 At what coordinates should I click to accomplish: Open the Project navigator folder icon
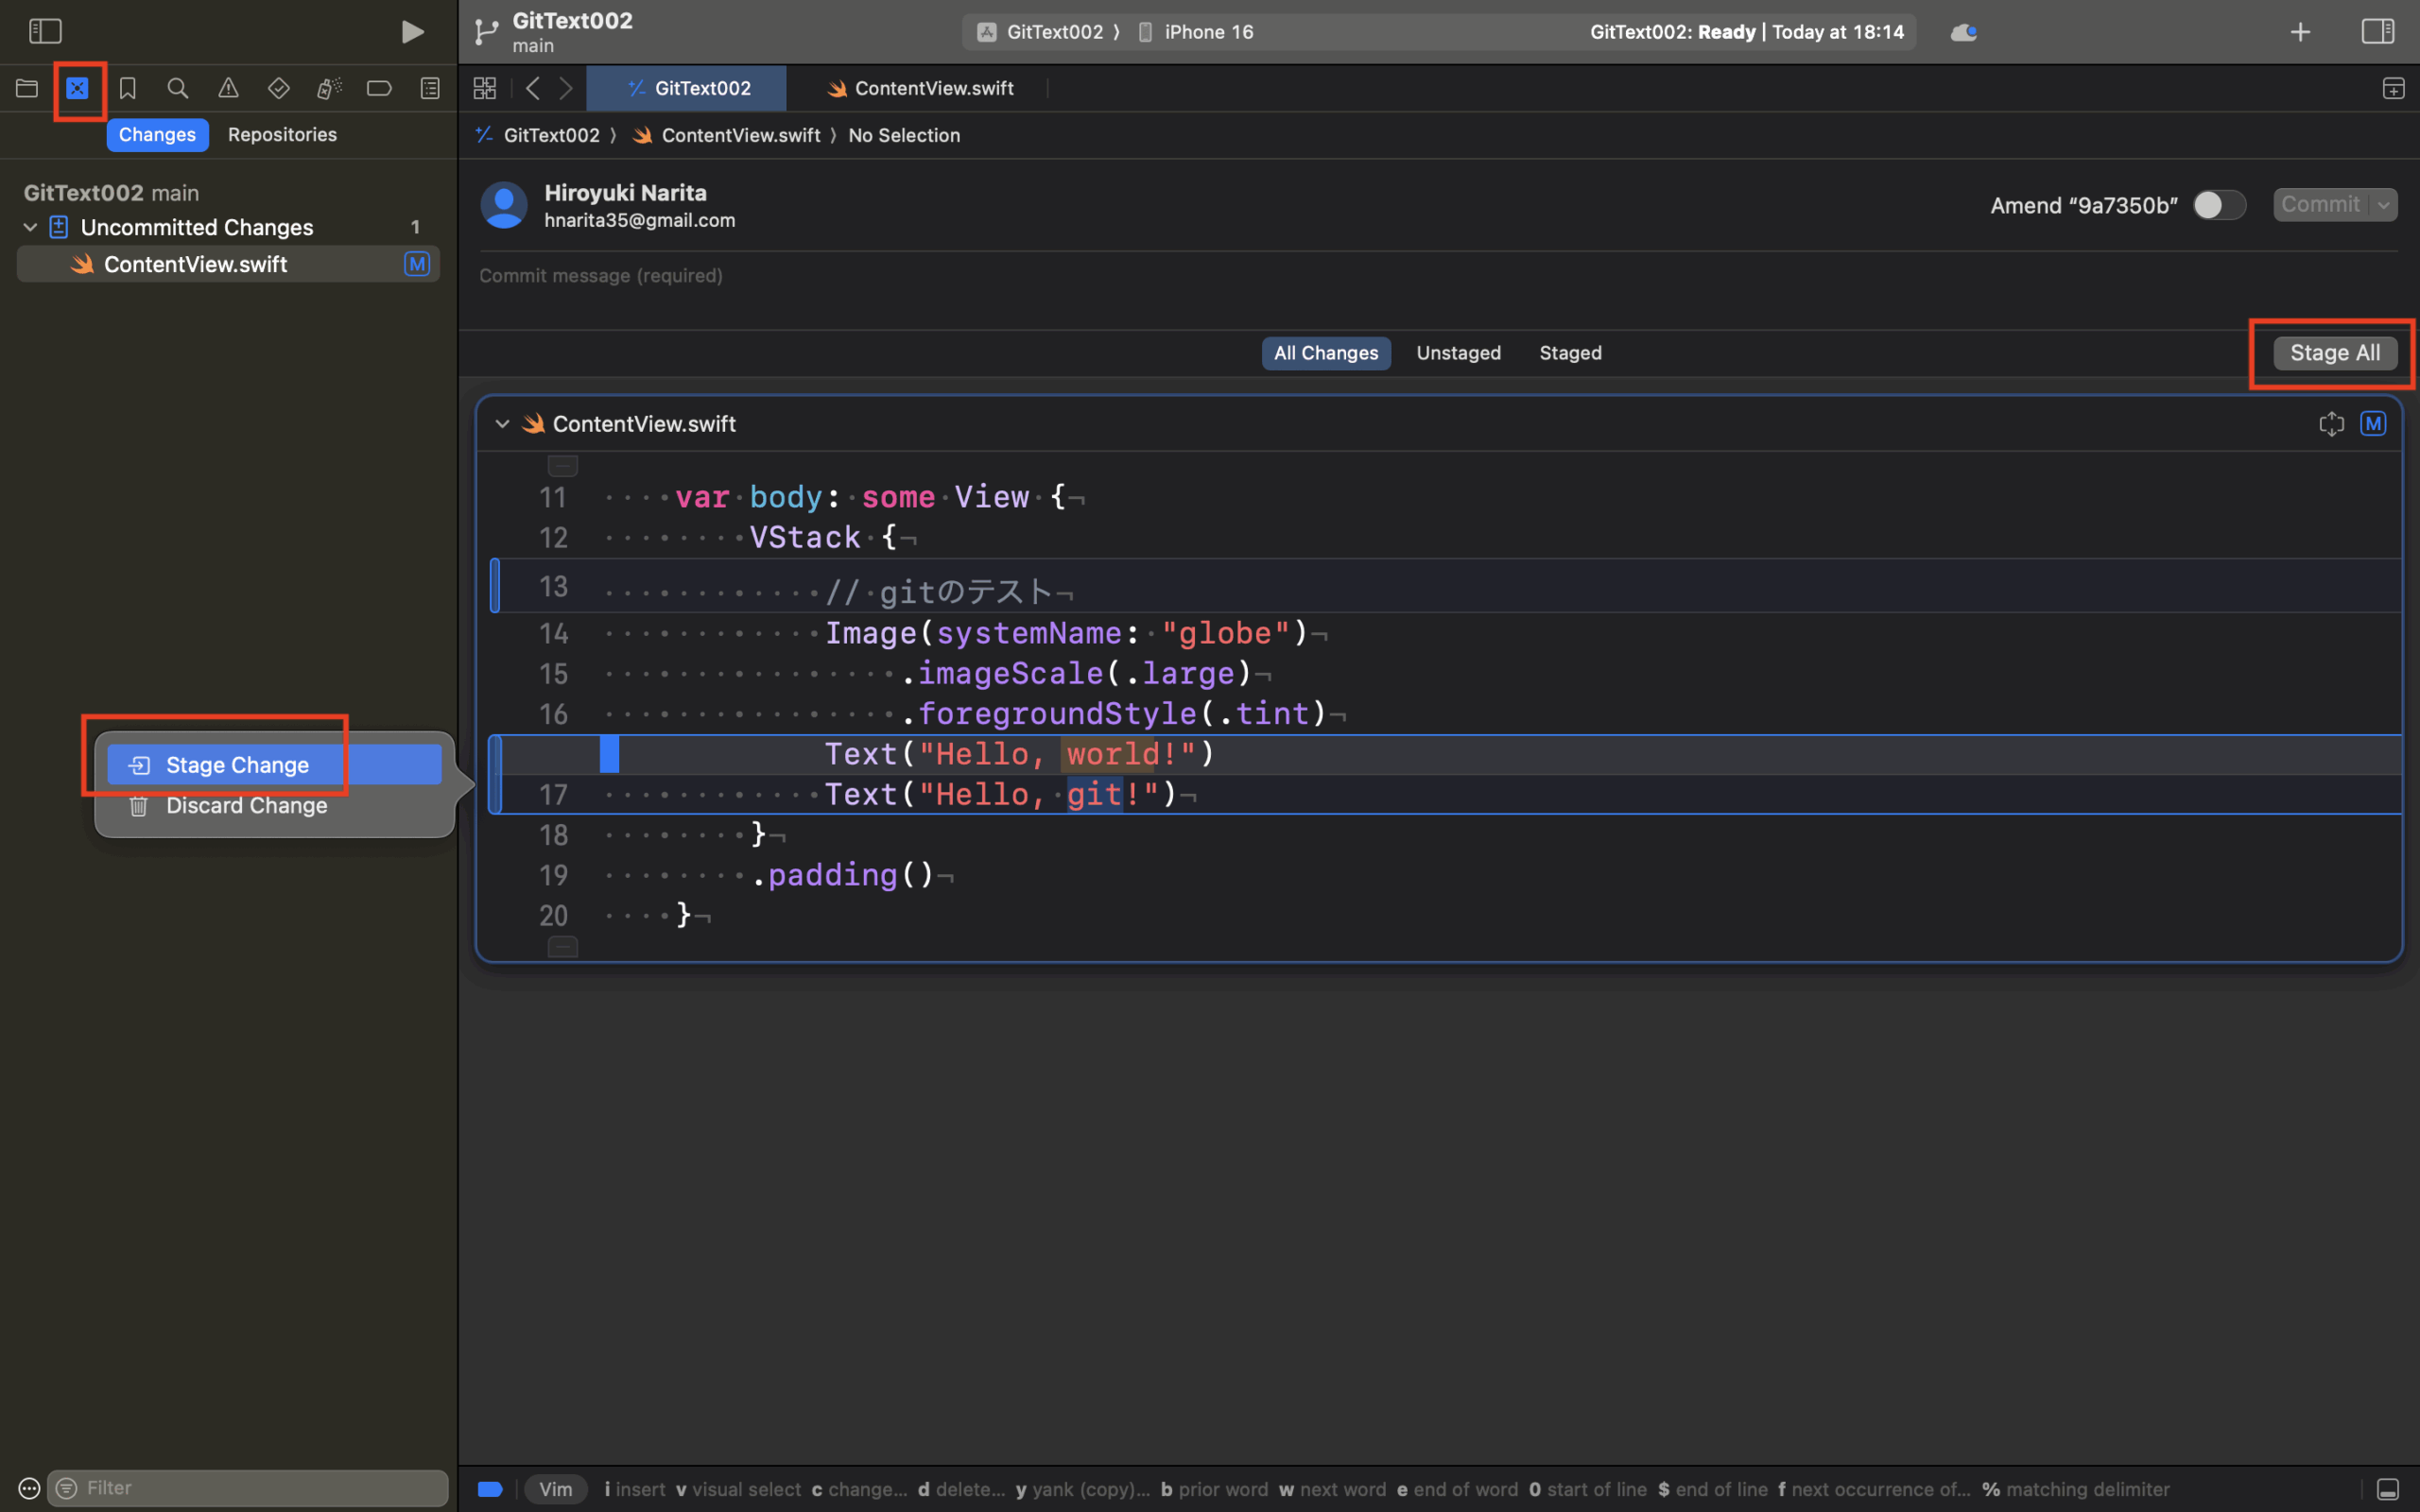pyautogui.click(x=27, y=88)
